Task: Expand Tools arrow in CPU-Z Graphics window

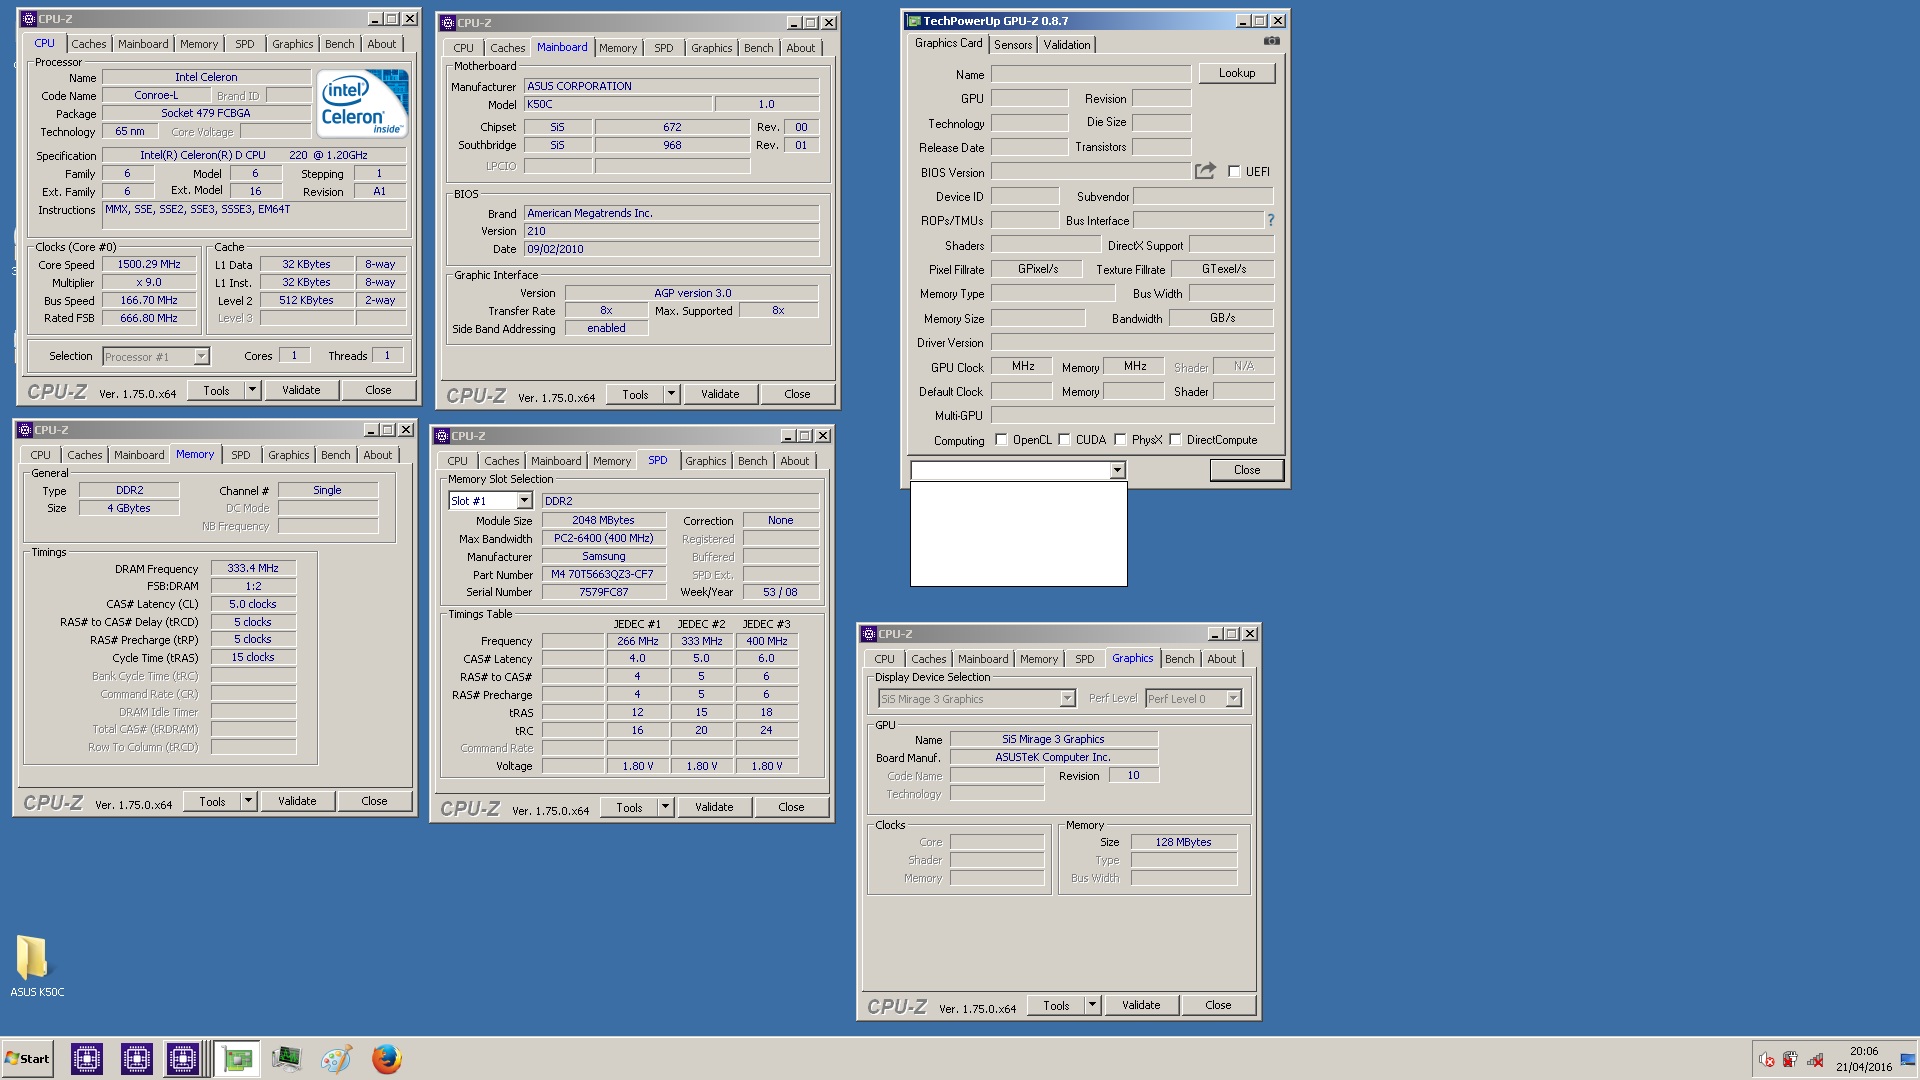Action: [1092, 1005]
